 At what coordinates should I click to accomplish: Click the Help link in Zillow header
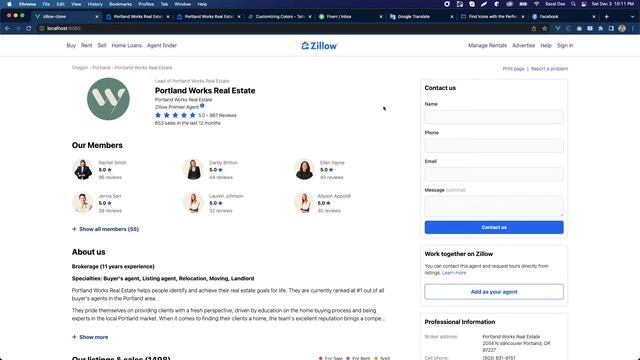pos(546,46)
